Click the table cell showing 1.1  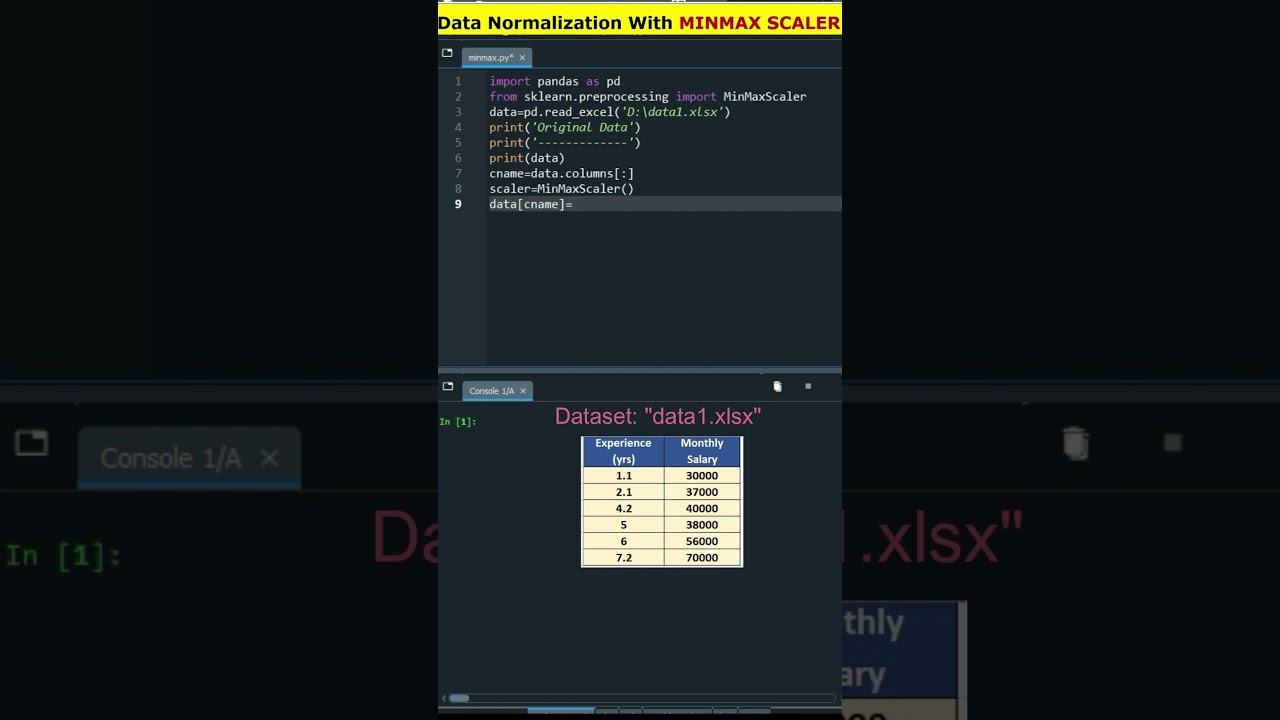(x=623, y=476)
